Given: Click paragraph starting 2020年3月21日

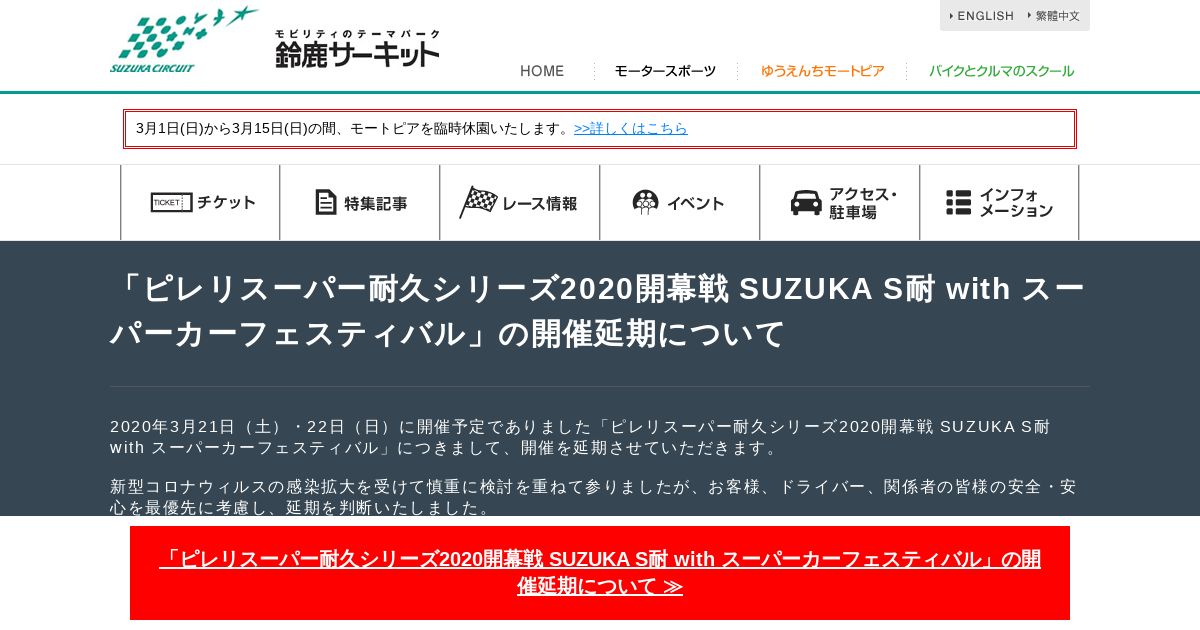Looking at the screenshot, I should (580, 437).
